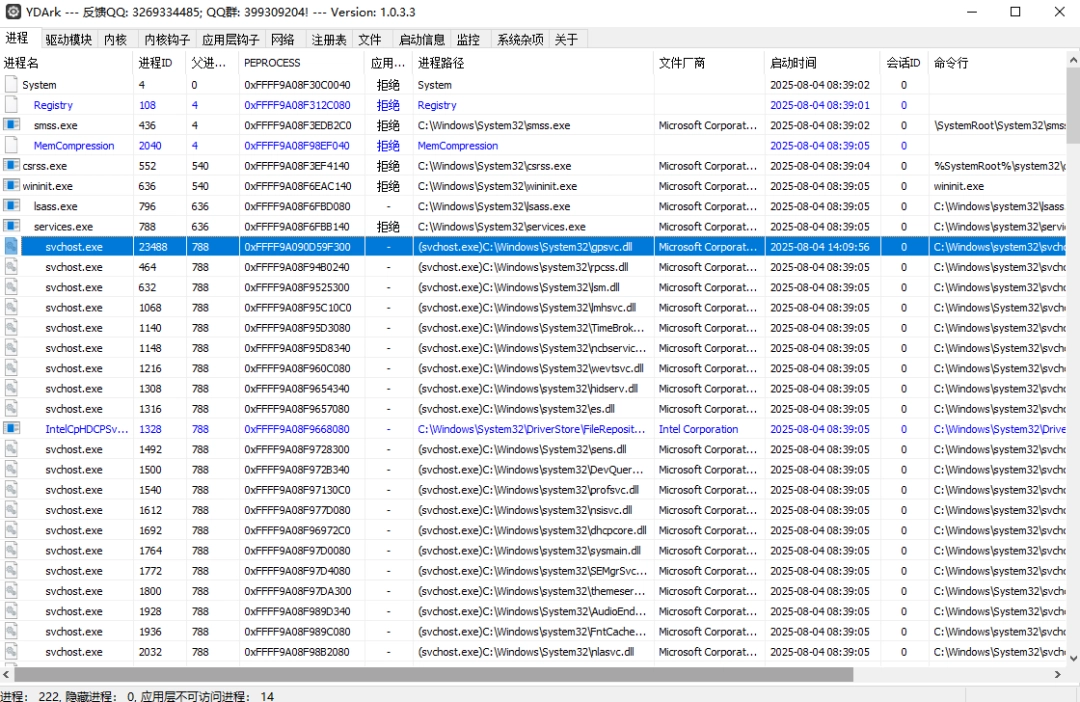Sort by the 启动时间 column header
The height and width of the screenshot is (702, 1080).
click(793, 63)
